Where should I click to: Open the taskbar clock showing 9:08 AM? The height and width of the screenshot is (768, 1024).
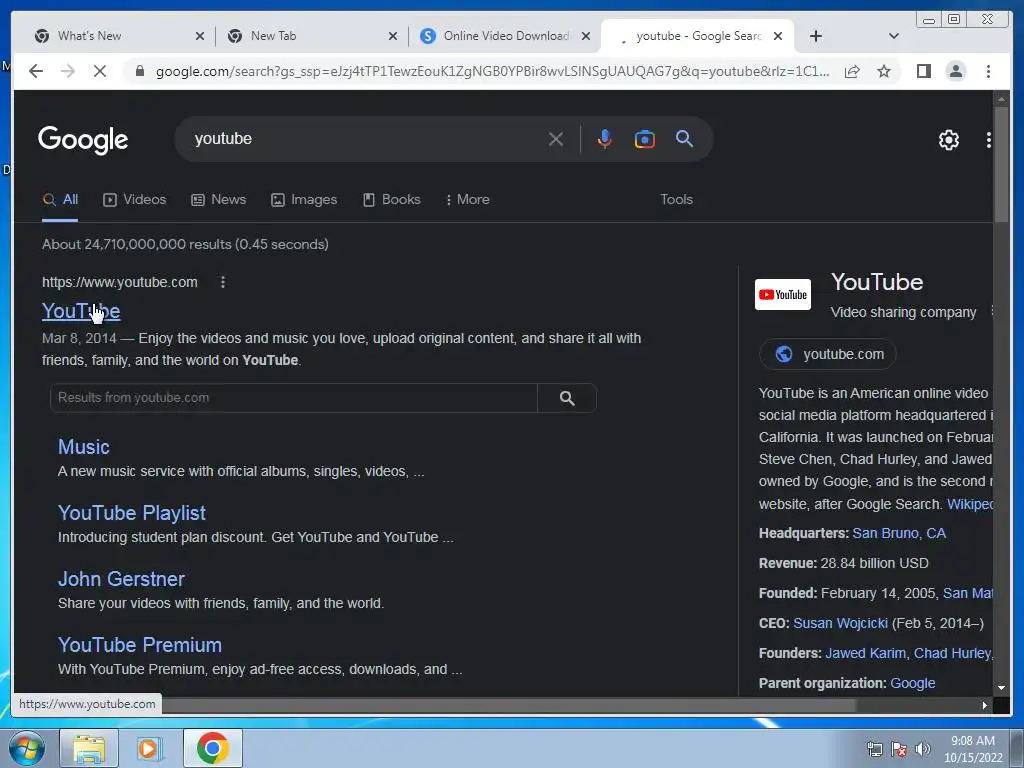click(972, 749)
